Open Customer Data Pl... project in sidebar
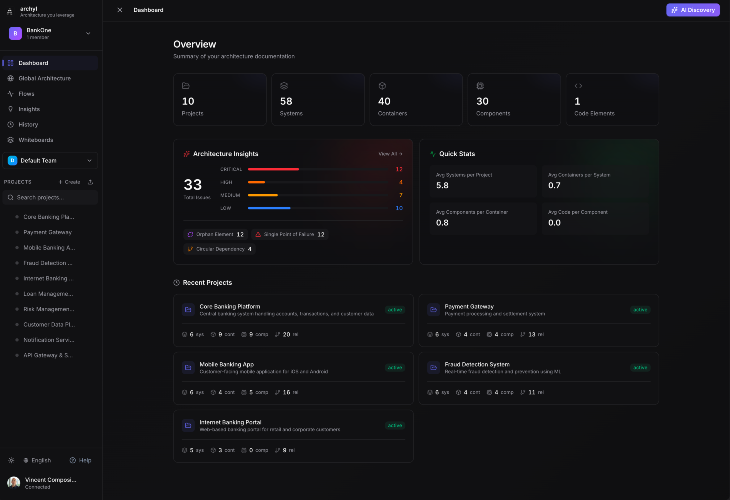730x500 pixels. point(49,324)
